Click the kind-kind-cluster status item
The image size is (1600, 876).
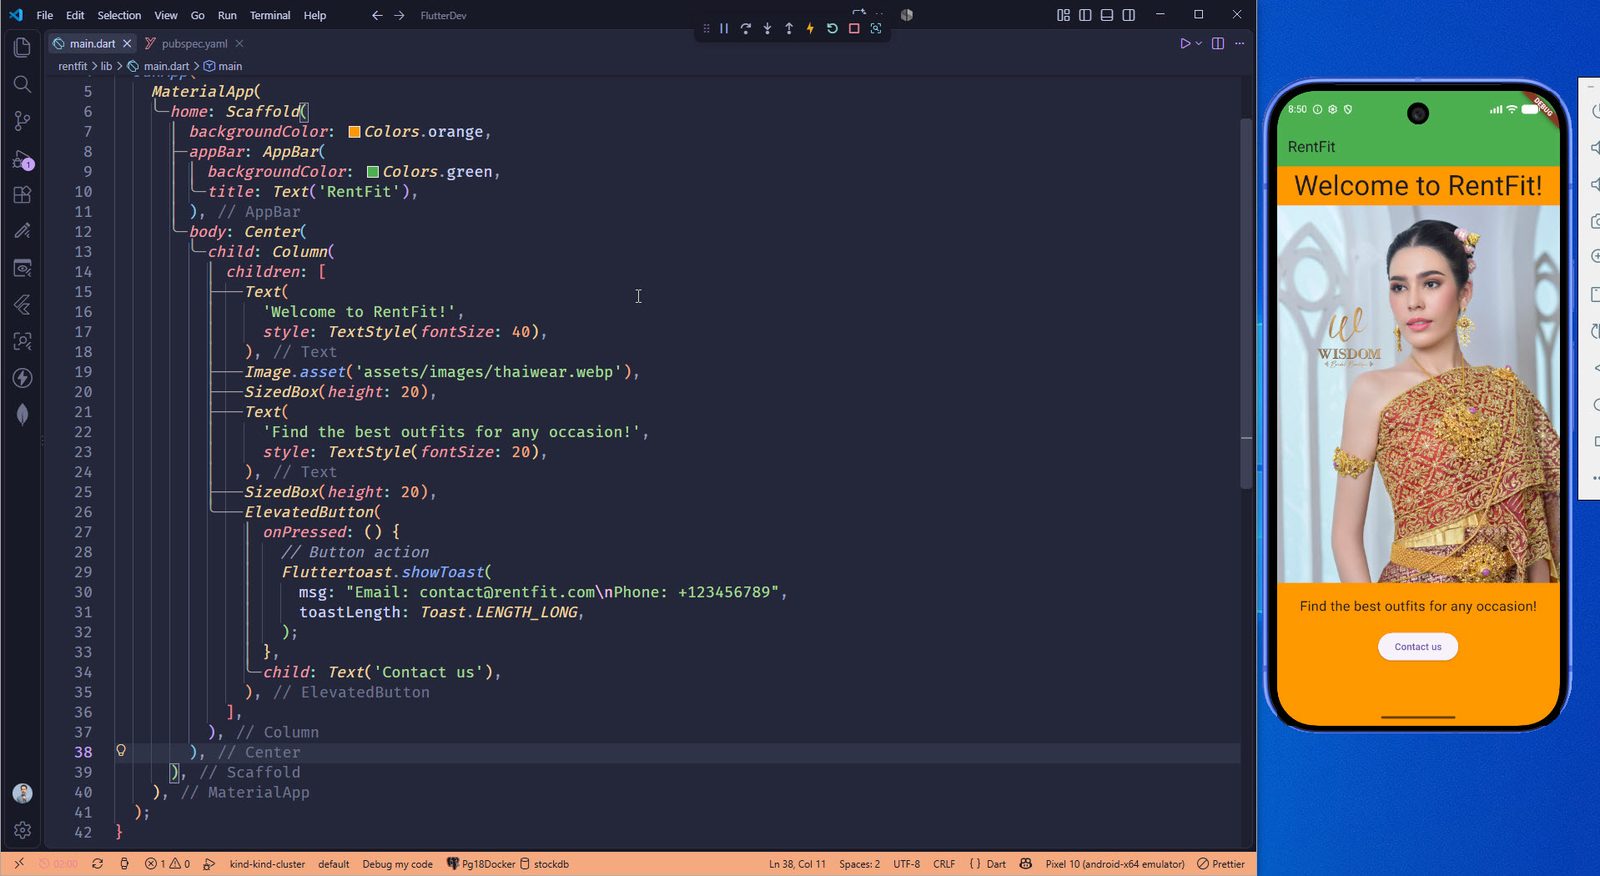pos(267,864)
